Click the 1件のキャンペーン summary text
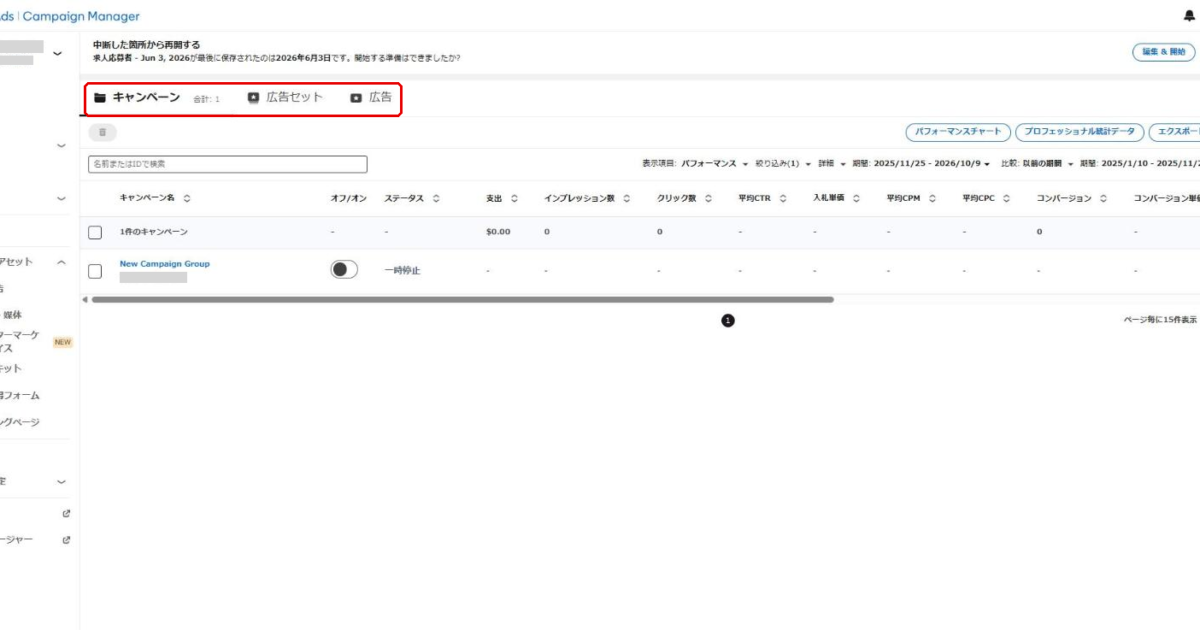The image size is (1200, 630). pyautogui.click(x=153, y=232)
